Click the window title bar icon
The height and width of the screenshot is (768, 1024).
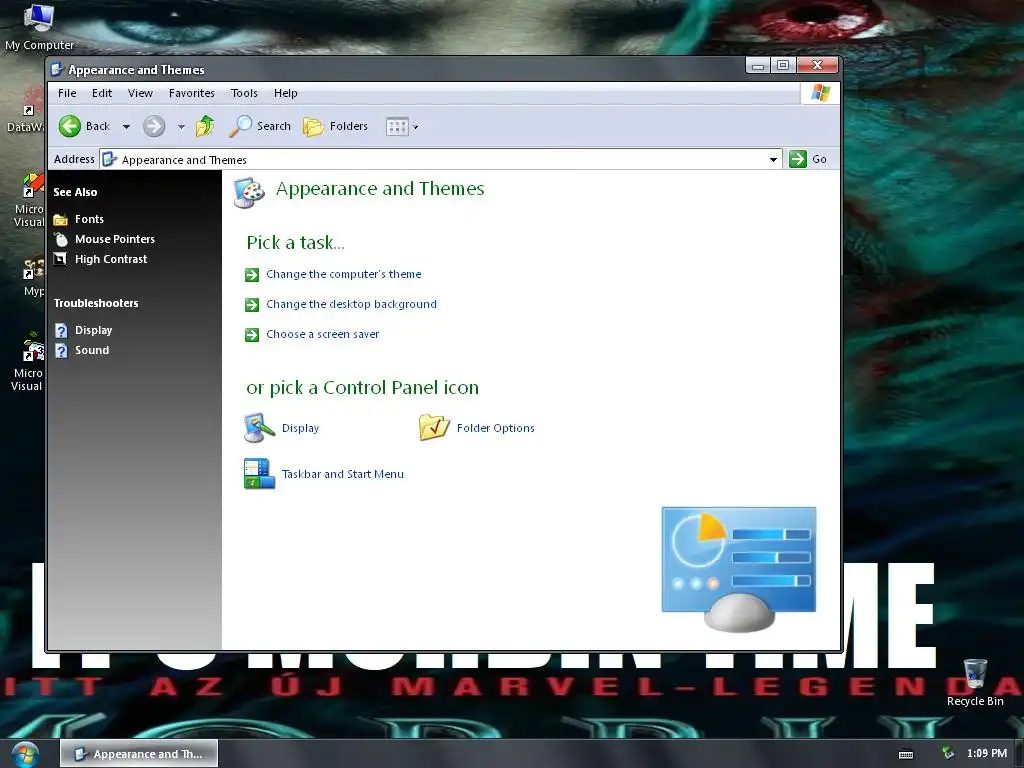pyautogui.click(x=57, y=69)
